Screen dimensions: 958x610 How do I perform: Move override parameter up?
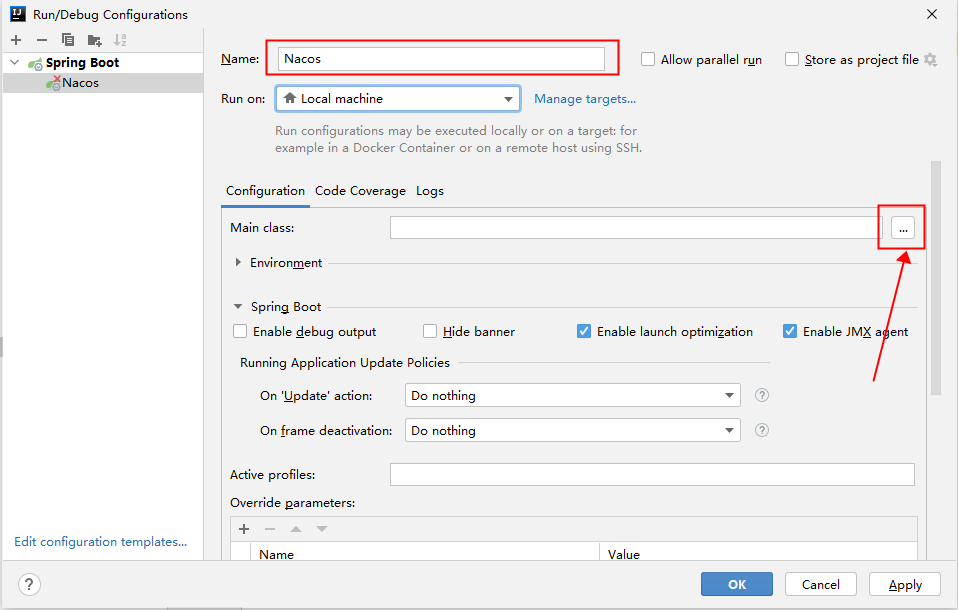coord(296,529)
